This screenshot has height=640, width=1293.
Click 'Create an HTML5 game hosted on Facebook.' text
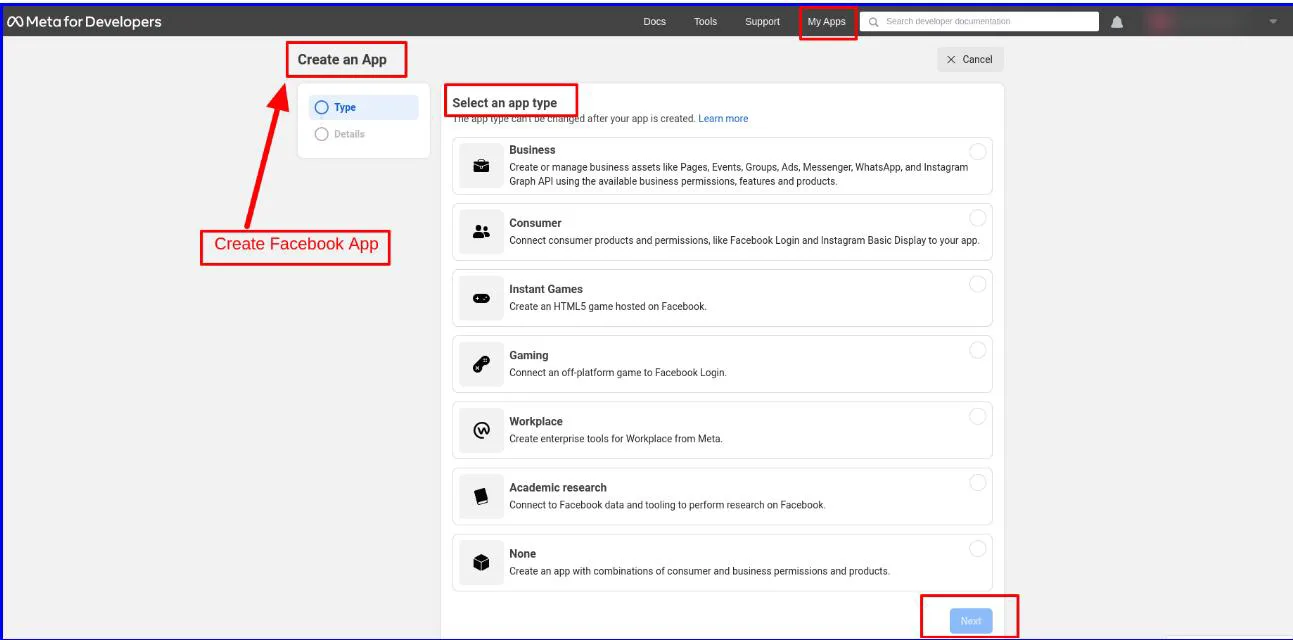coord(608,306)
